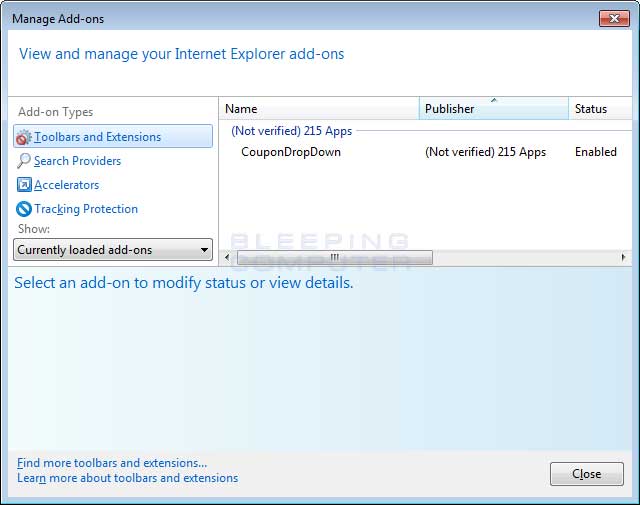This screenshot has height=505, width=640.
Task: Select Toolbars and Extensions add-on type
Action: tap(113, 136)
